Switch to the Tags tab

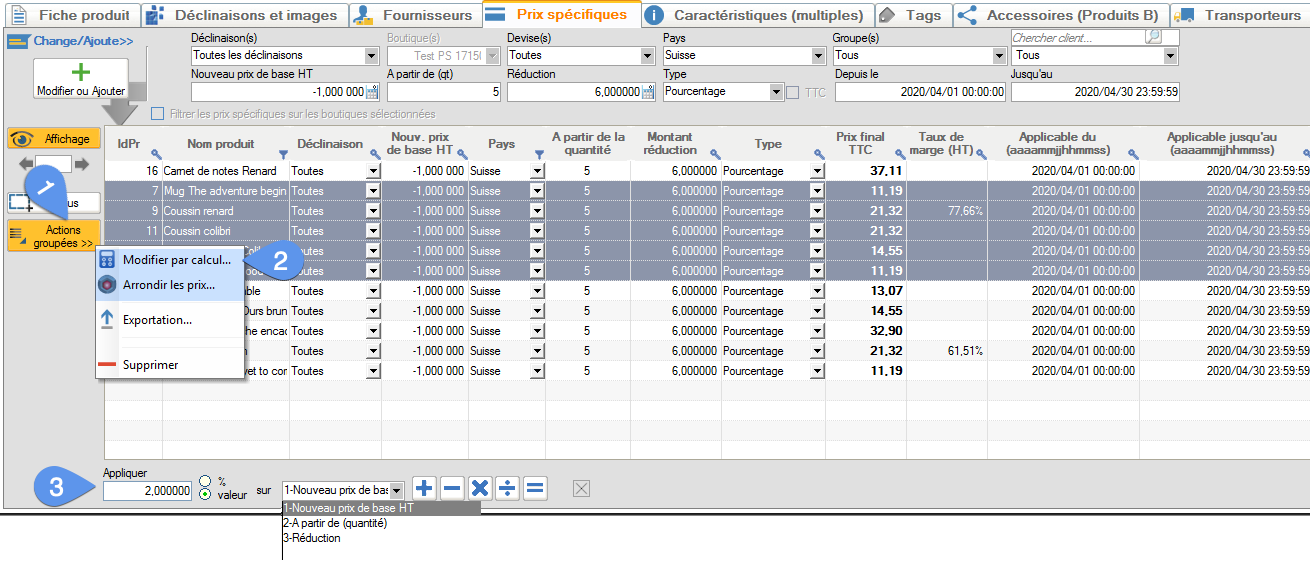pos(913,15)
